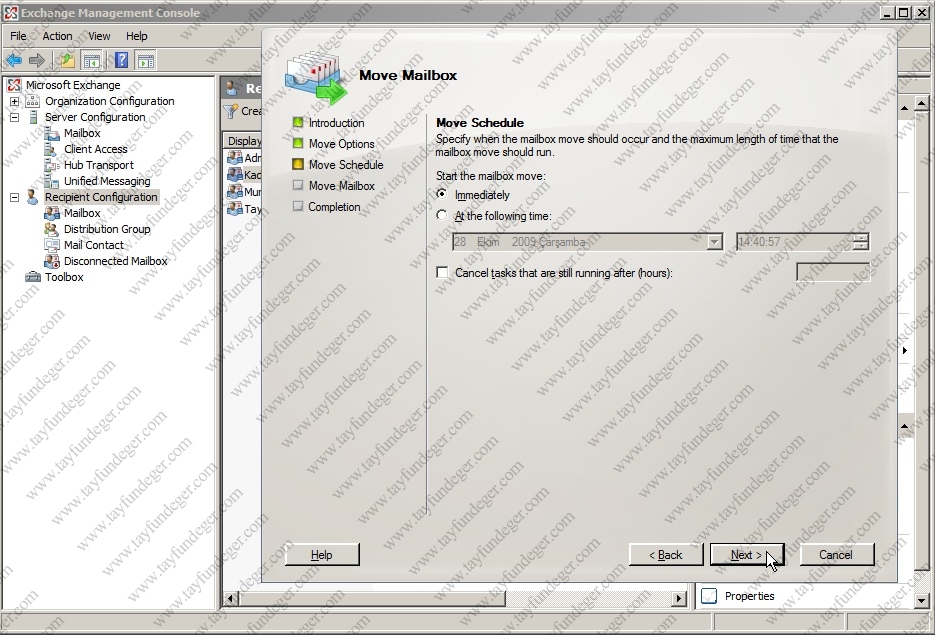935x635 pixels.
Task: Click the action pane scroll down arrow
Action: [x=921, y=600]
